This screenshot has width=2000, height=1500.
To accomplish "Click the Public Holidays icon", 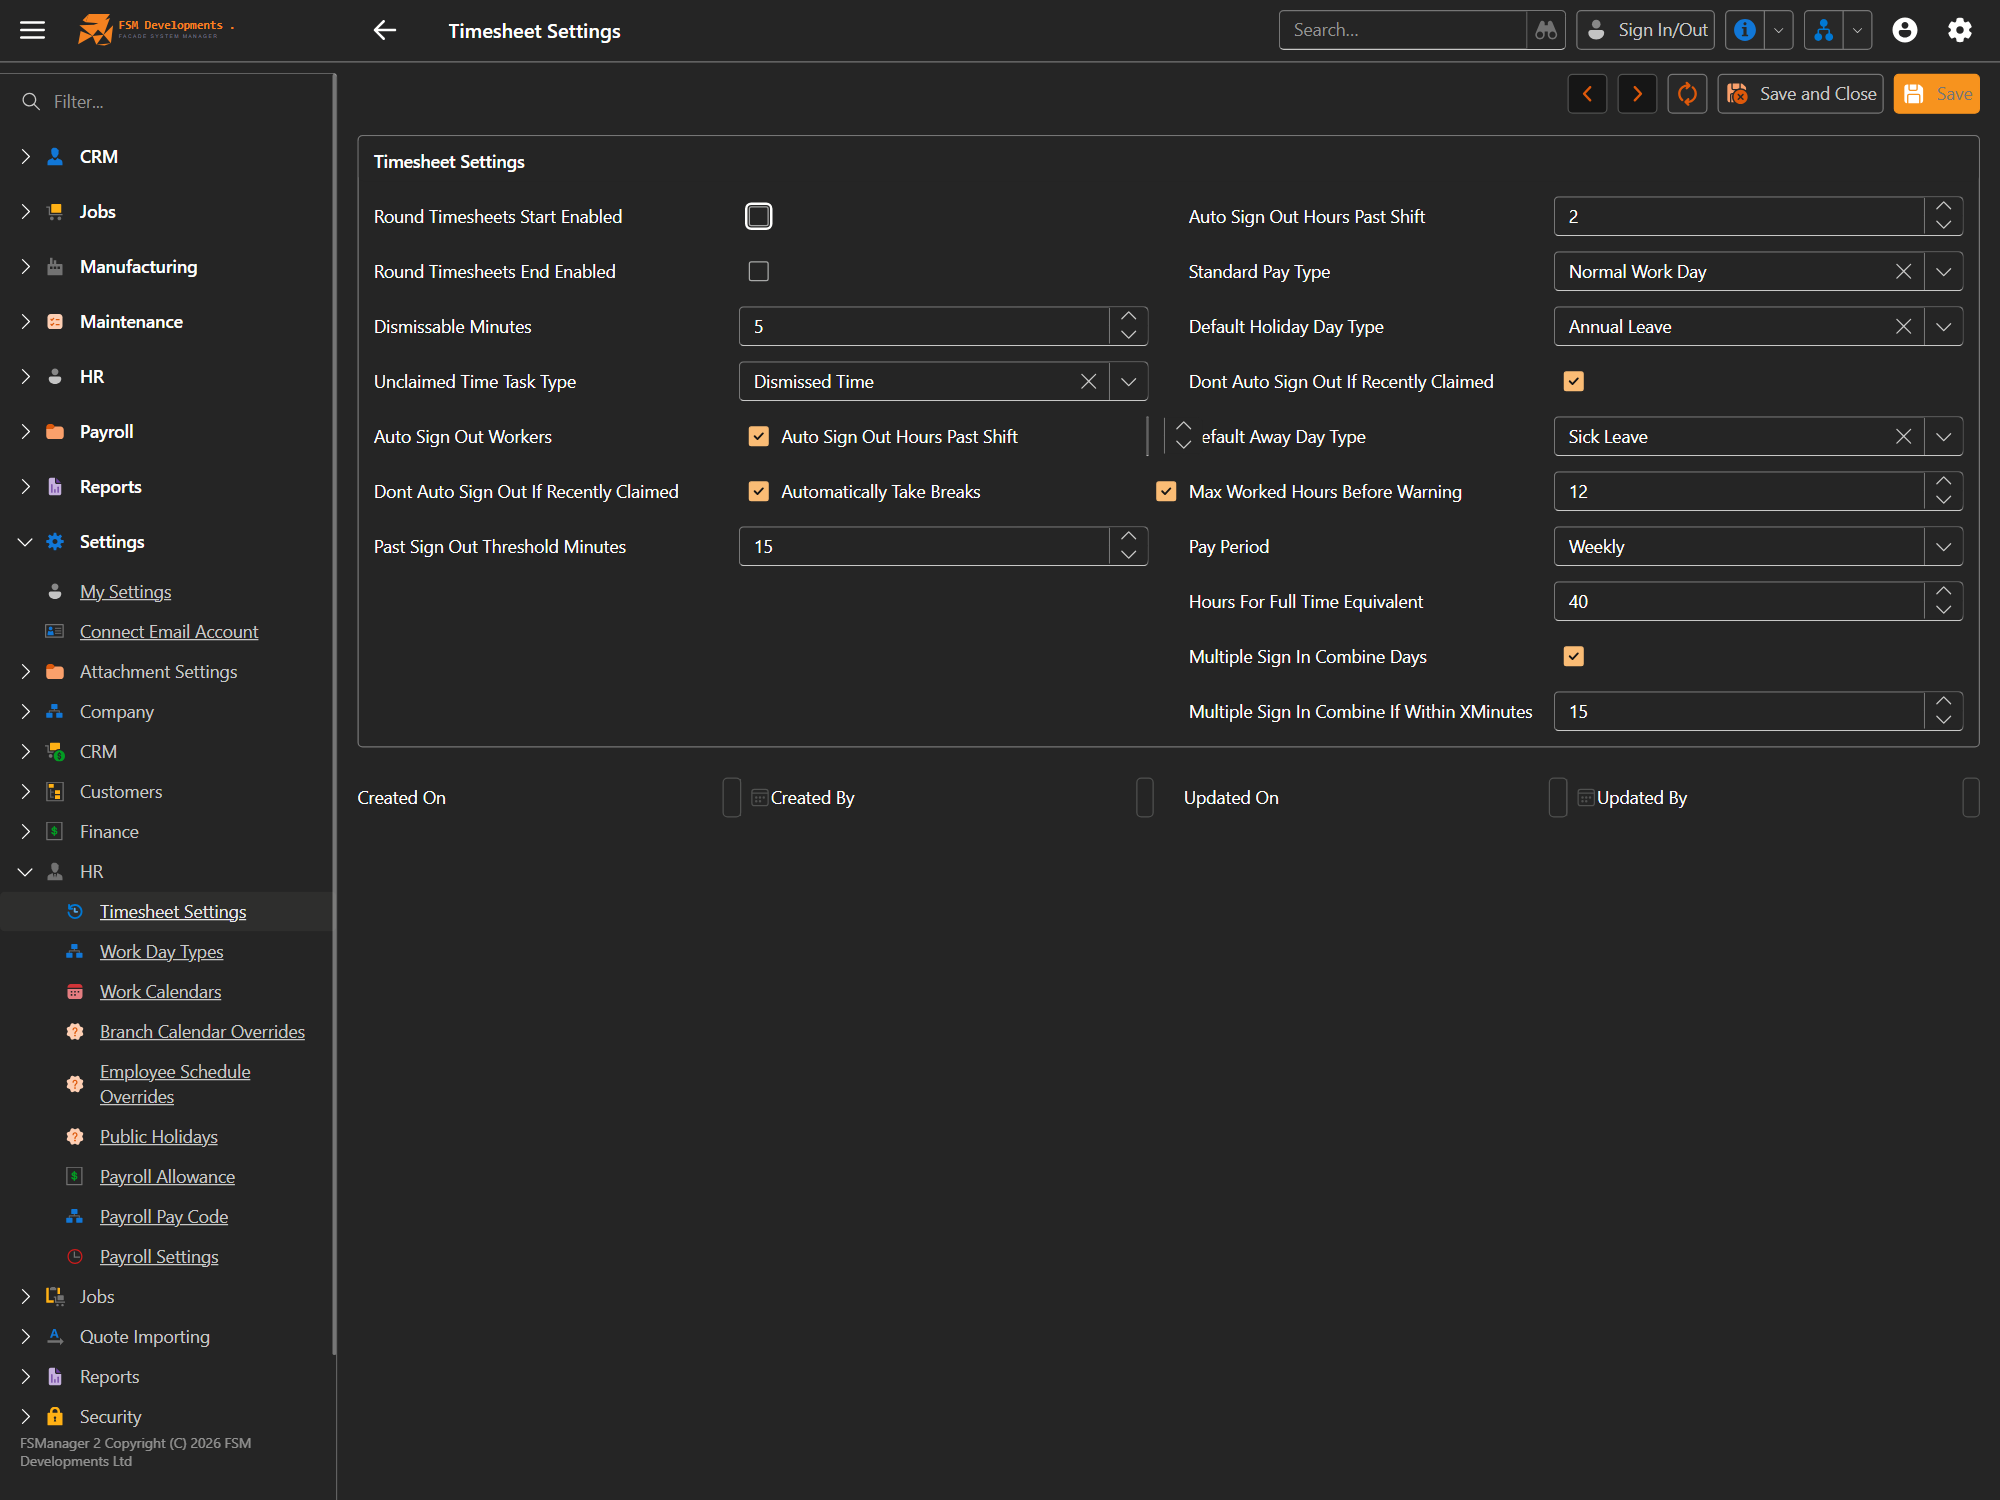I will tap(75, 1137).
